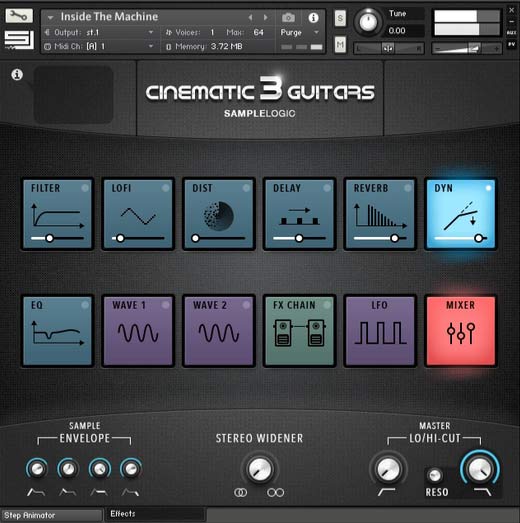This screenshot has height=523, width=520.
Task: Open the Output st.1 dropdown
Action: coord(99,32)
